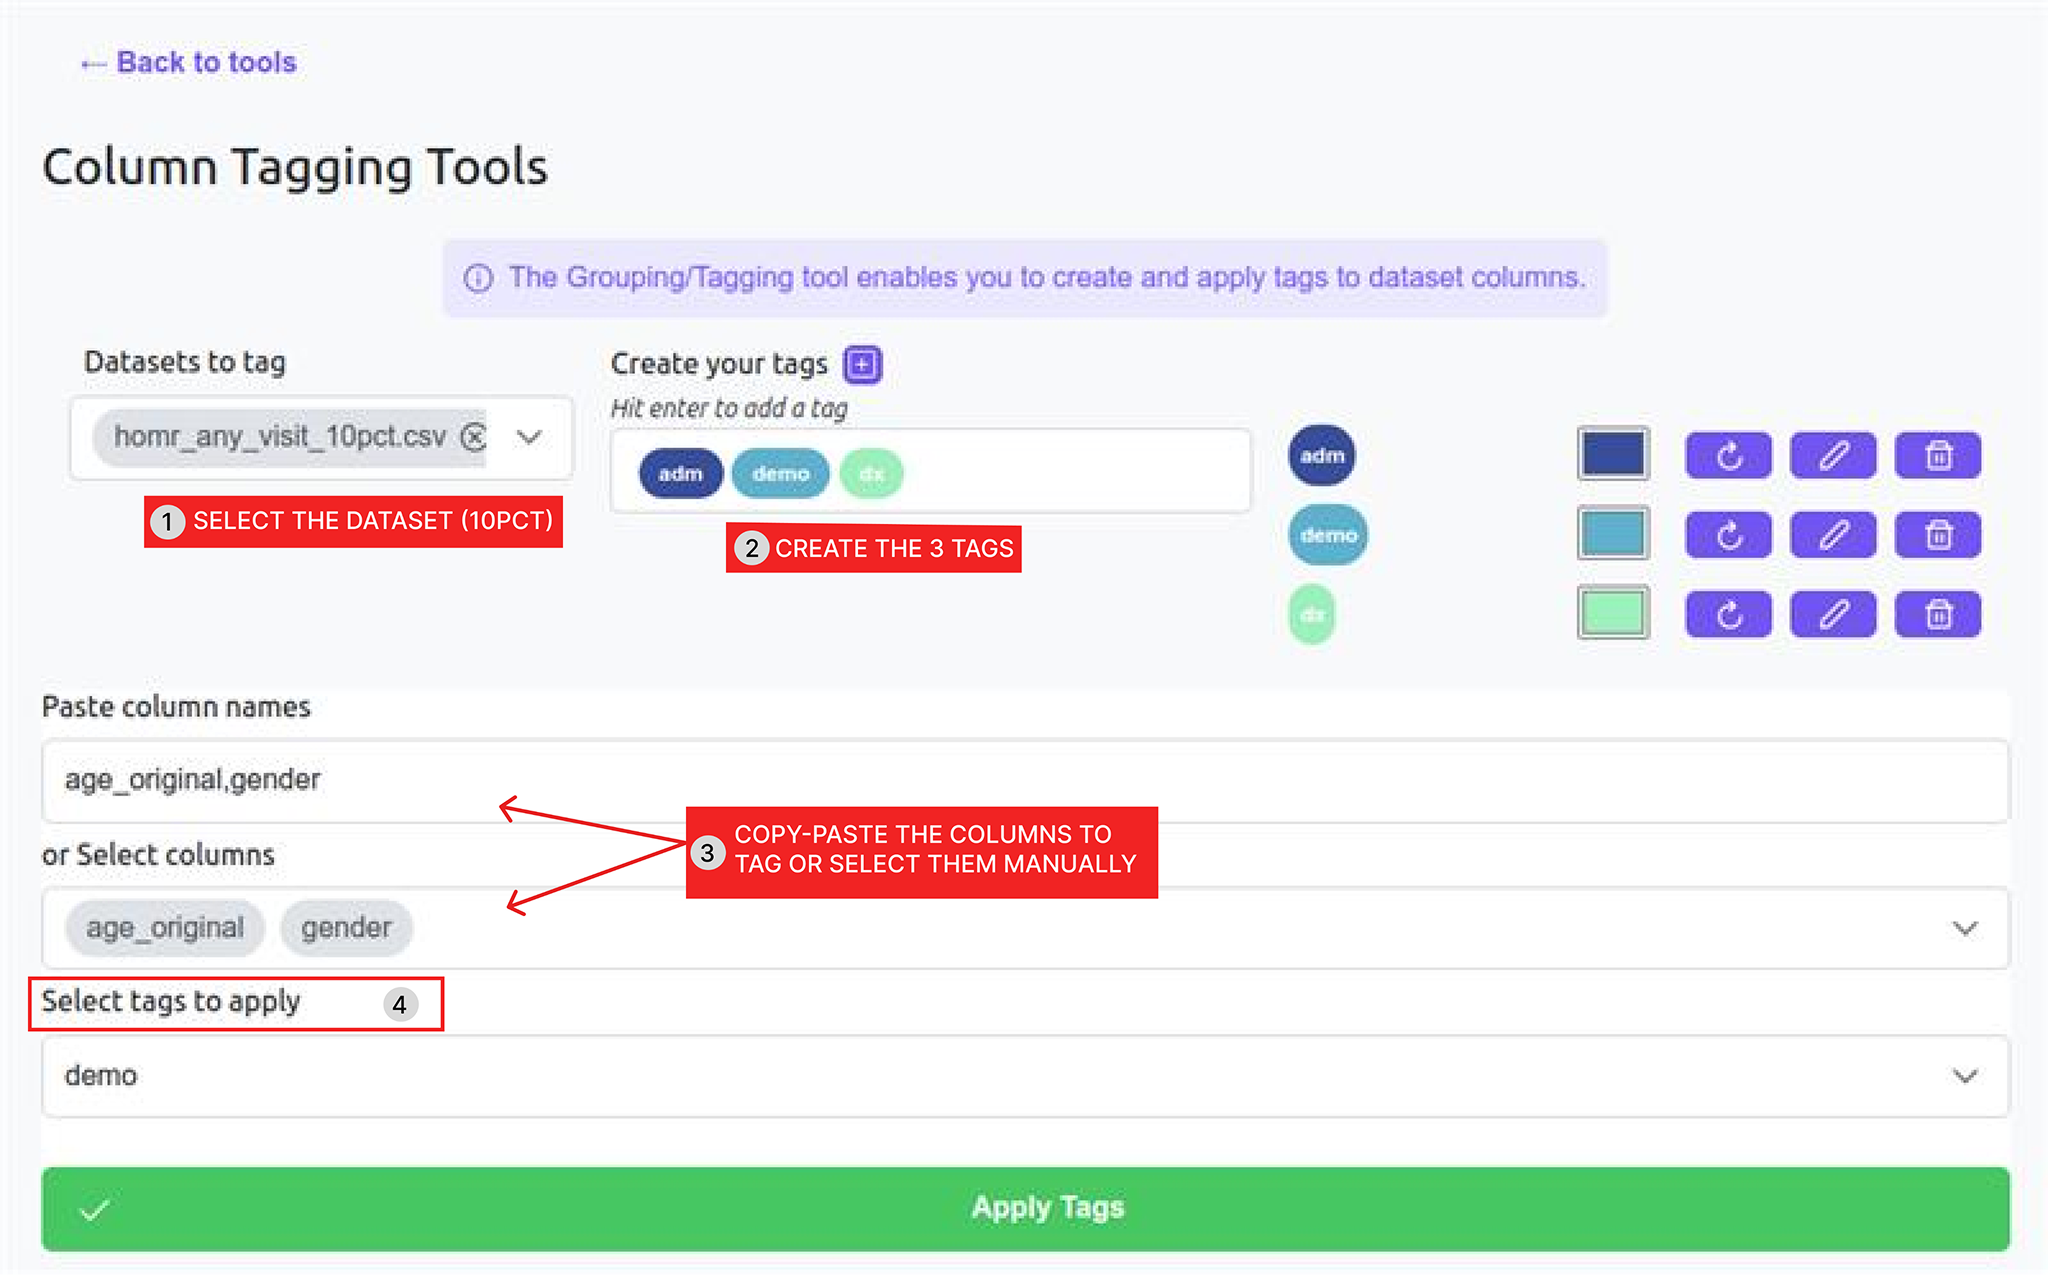The height and width of the screenshot is (1275, 2048).
Task: Remove homr_any_visit_10pct.csv with its X icon
Action: coord(473,437)
